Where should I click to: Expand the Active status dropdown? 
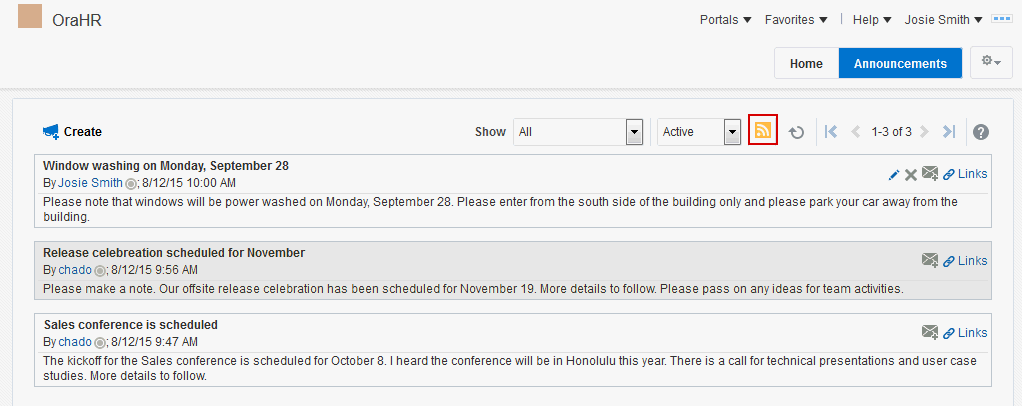[732, 132]
